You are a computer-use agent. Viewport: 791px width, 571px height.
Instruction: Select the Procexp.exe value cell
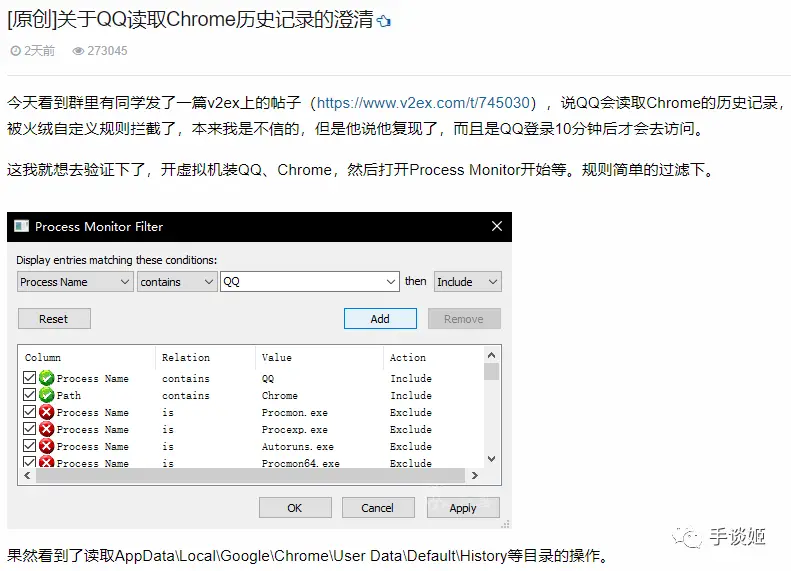coord(295,430)
